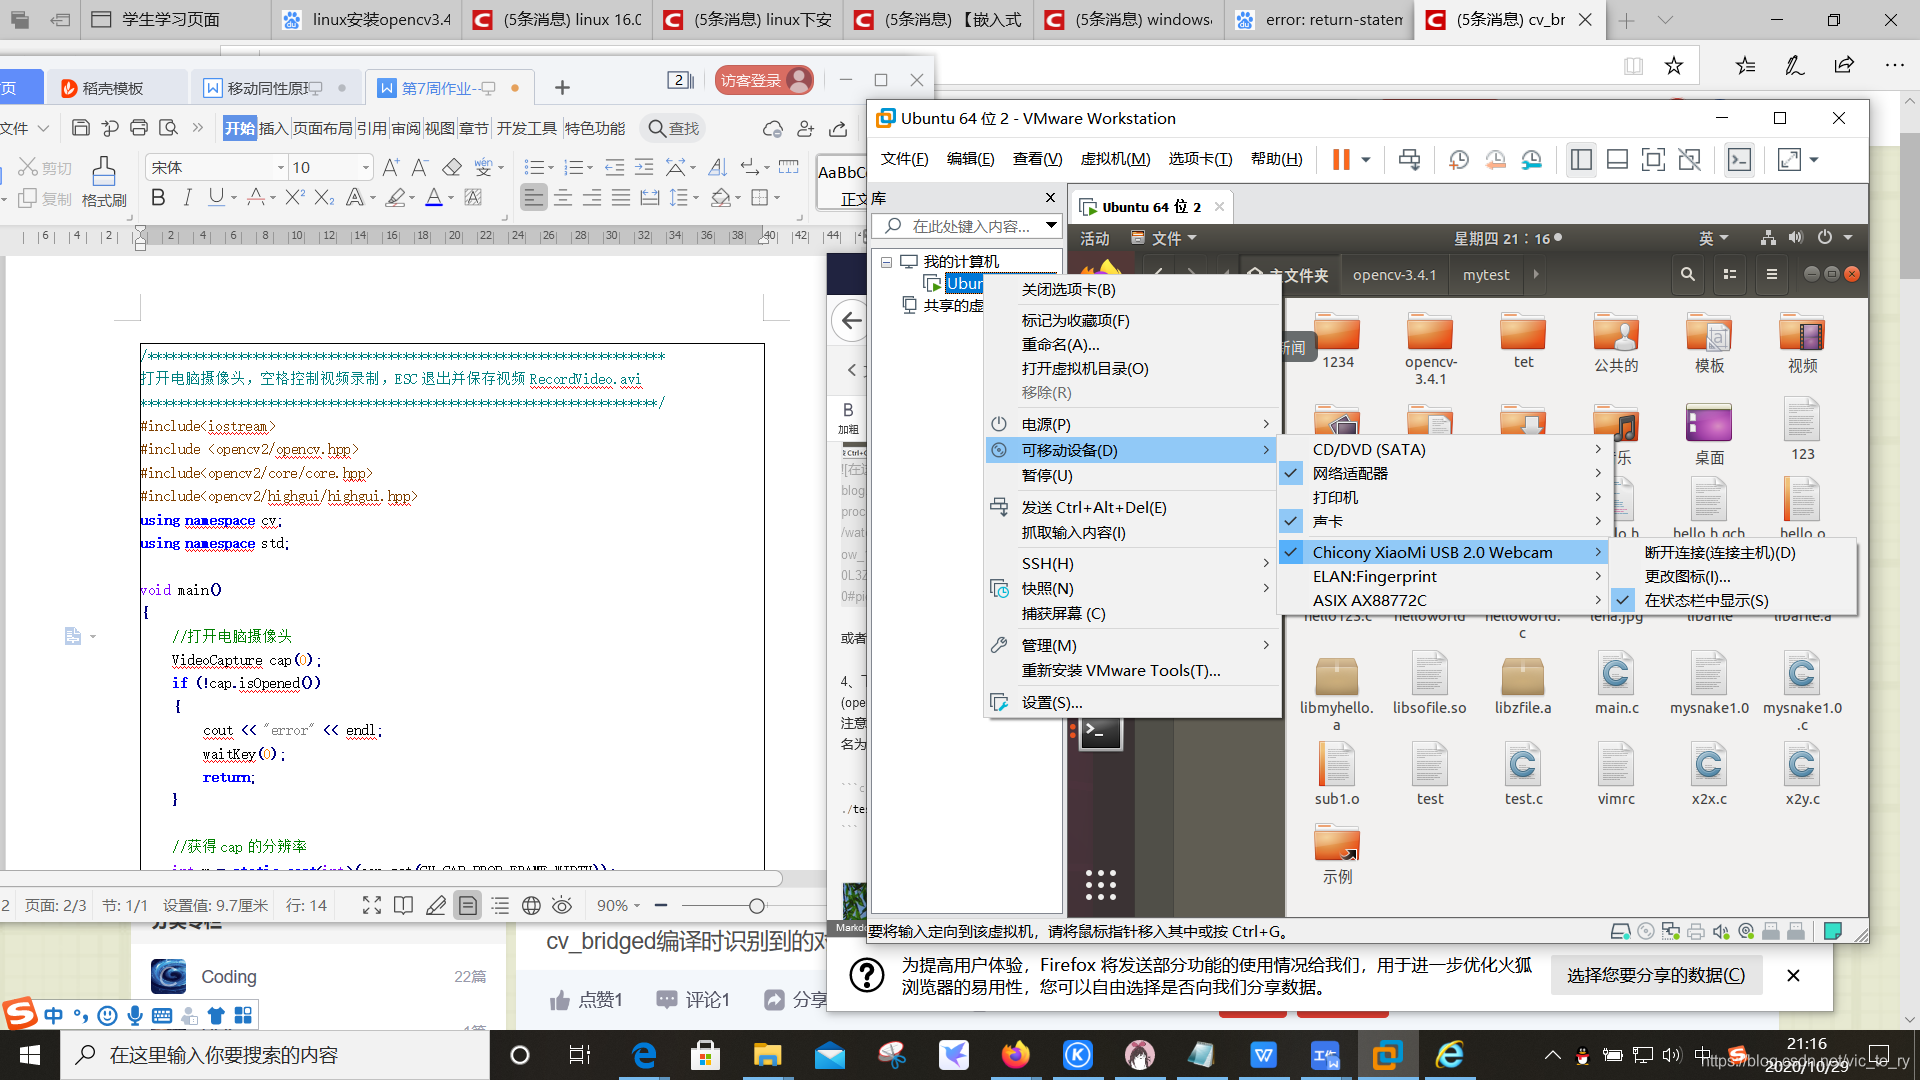Open Terminal icon in Ubuntu dock
Viewport: 1920px width, 1080px height.
click(x=1100, y=733)
